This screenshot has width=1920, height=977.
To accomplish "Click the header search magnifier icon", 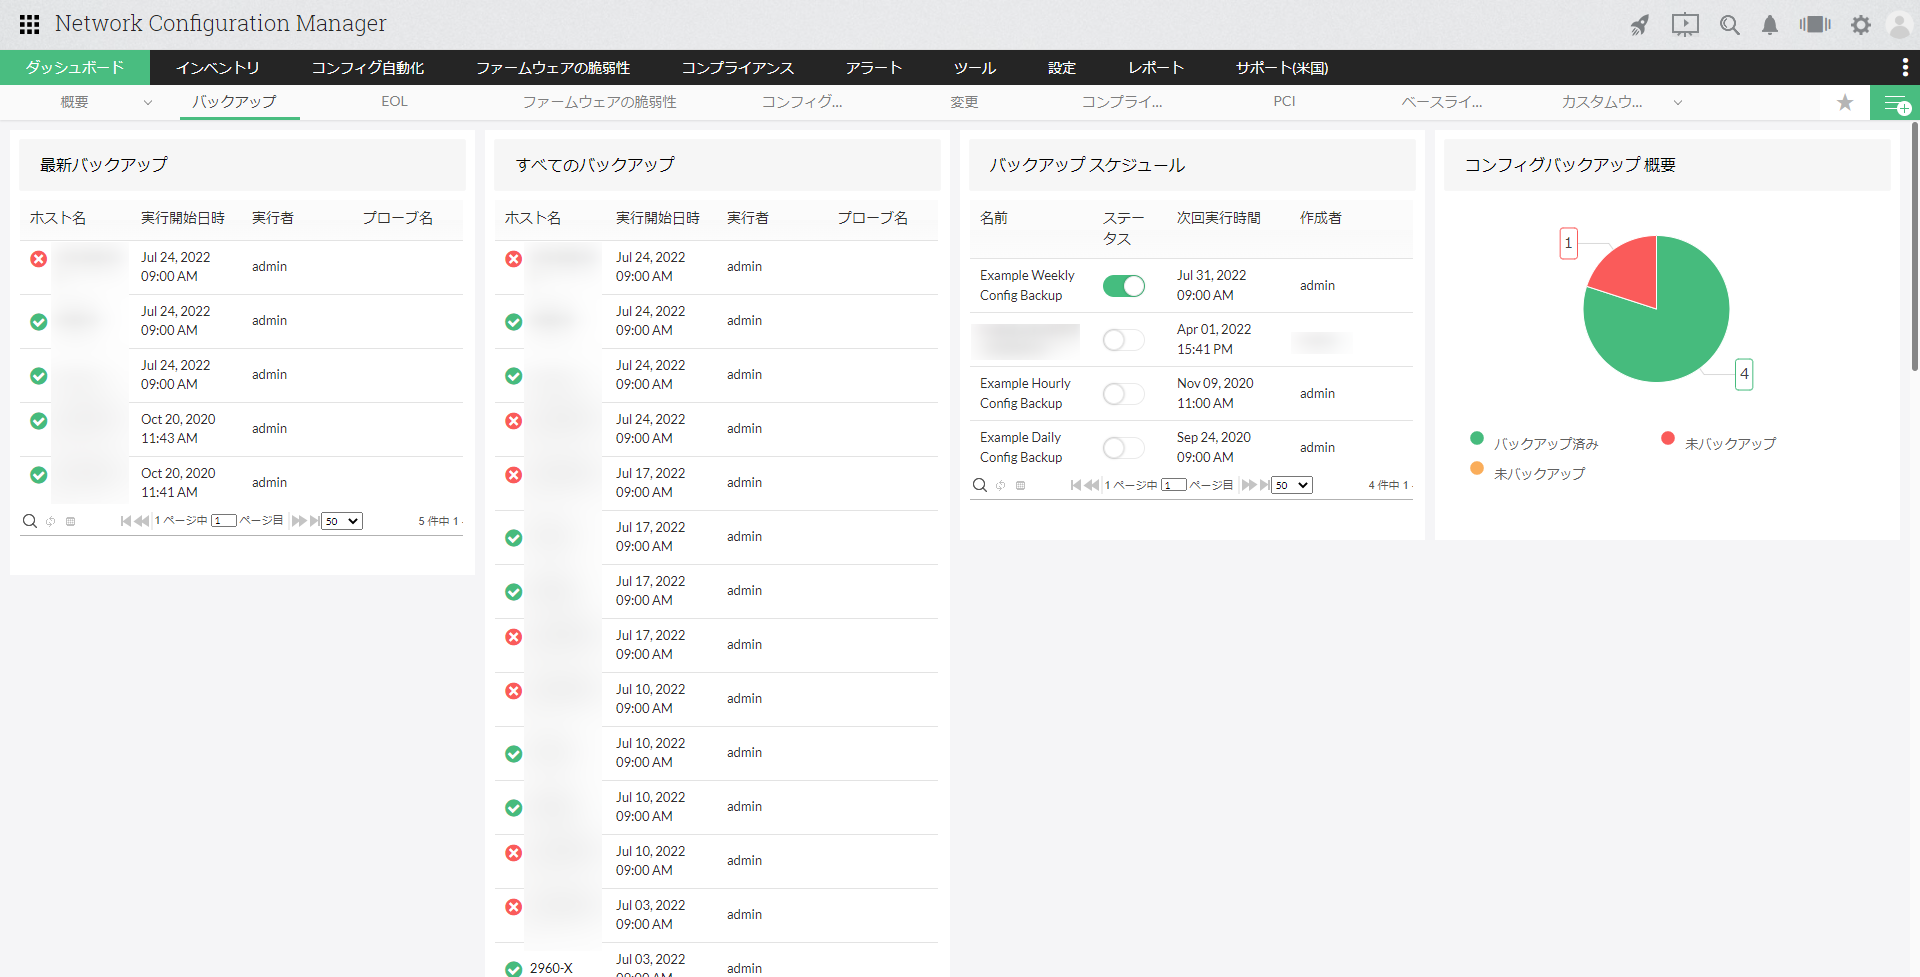I will coord(1730,25).
